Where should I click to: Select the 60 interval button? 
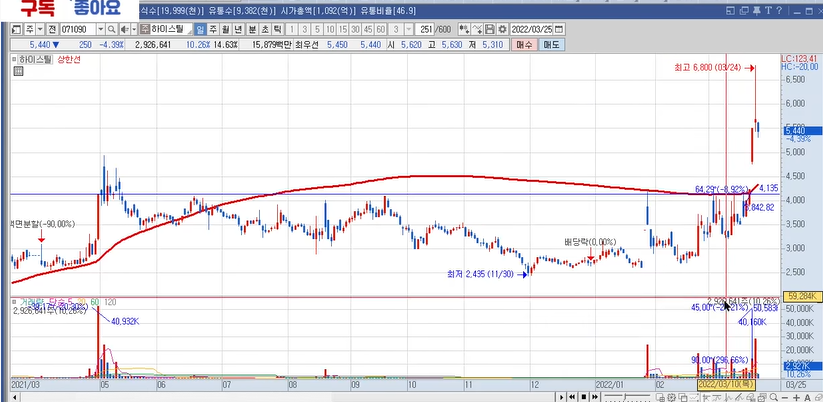coord(381,29)
